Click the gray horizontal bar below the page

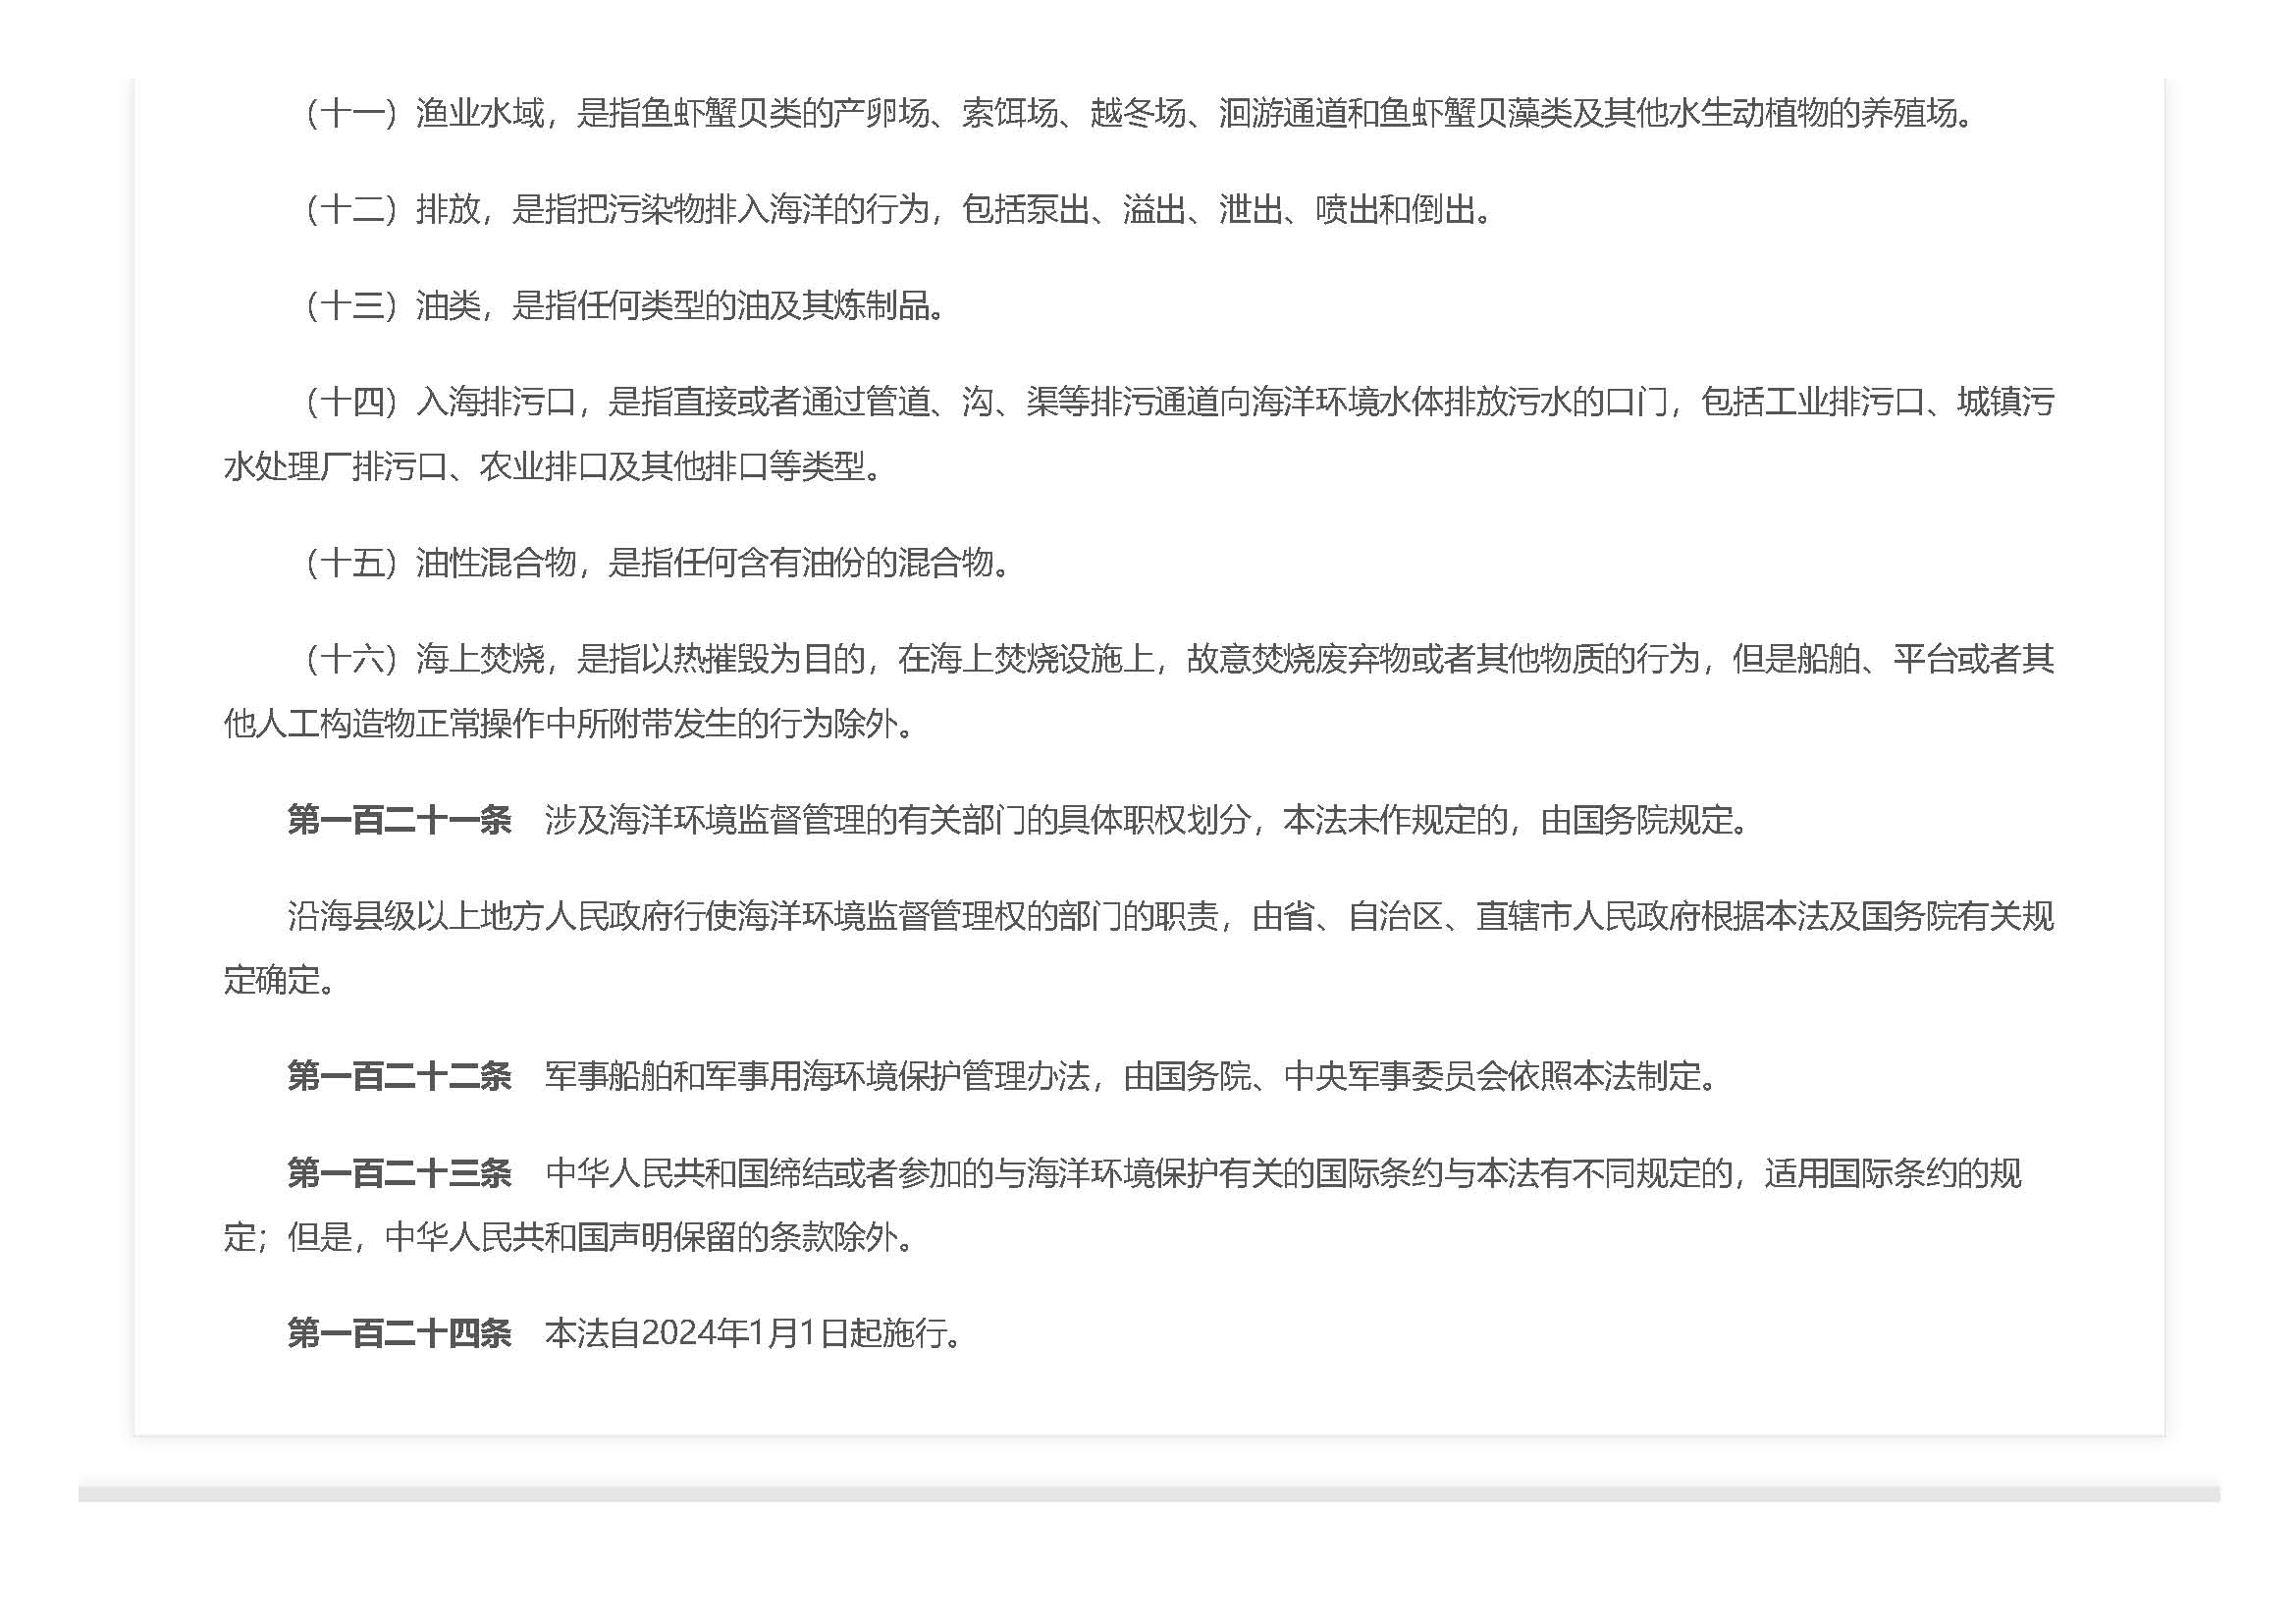pyautogui.click(x=1148, y=1493)
